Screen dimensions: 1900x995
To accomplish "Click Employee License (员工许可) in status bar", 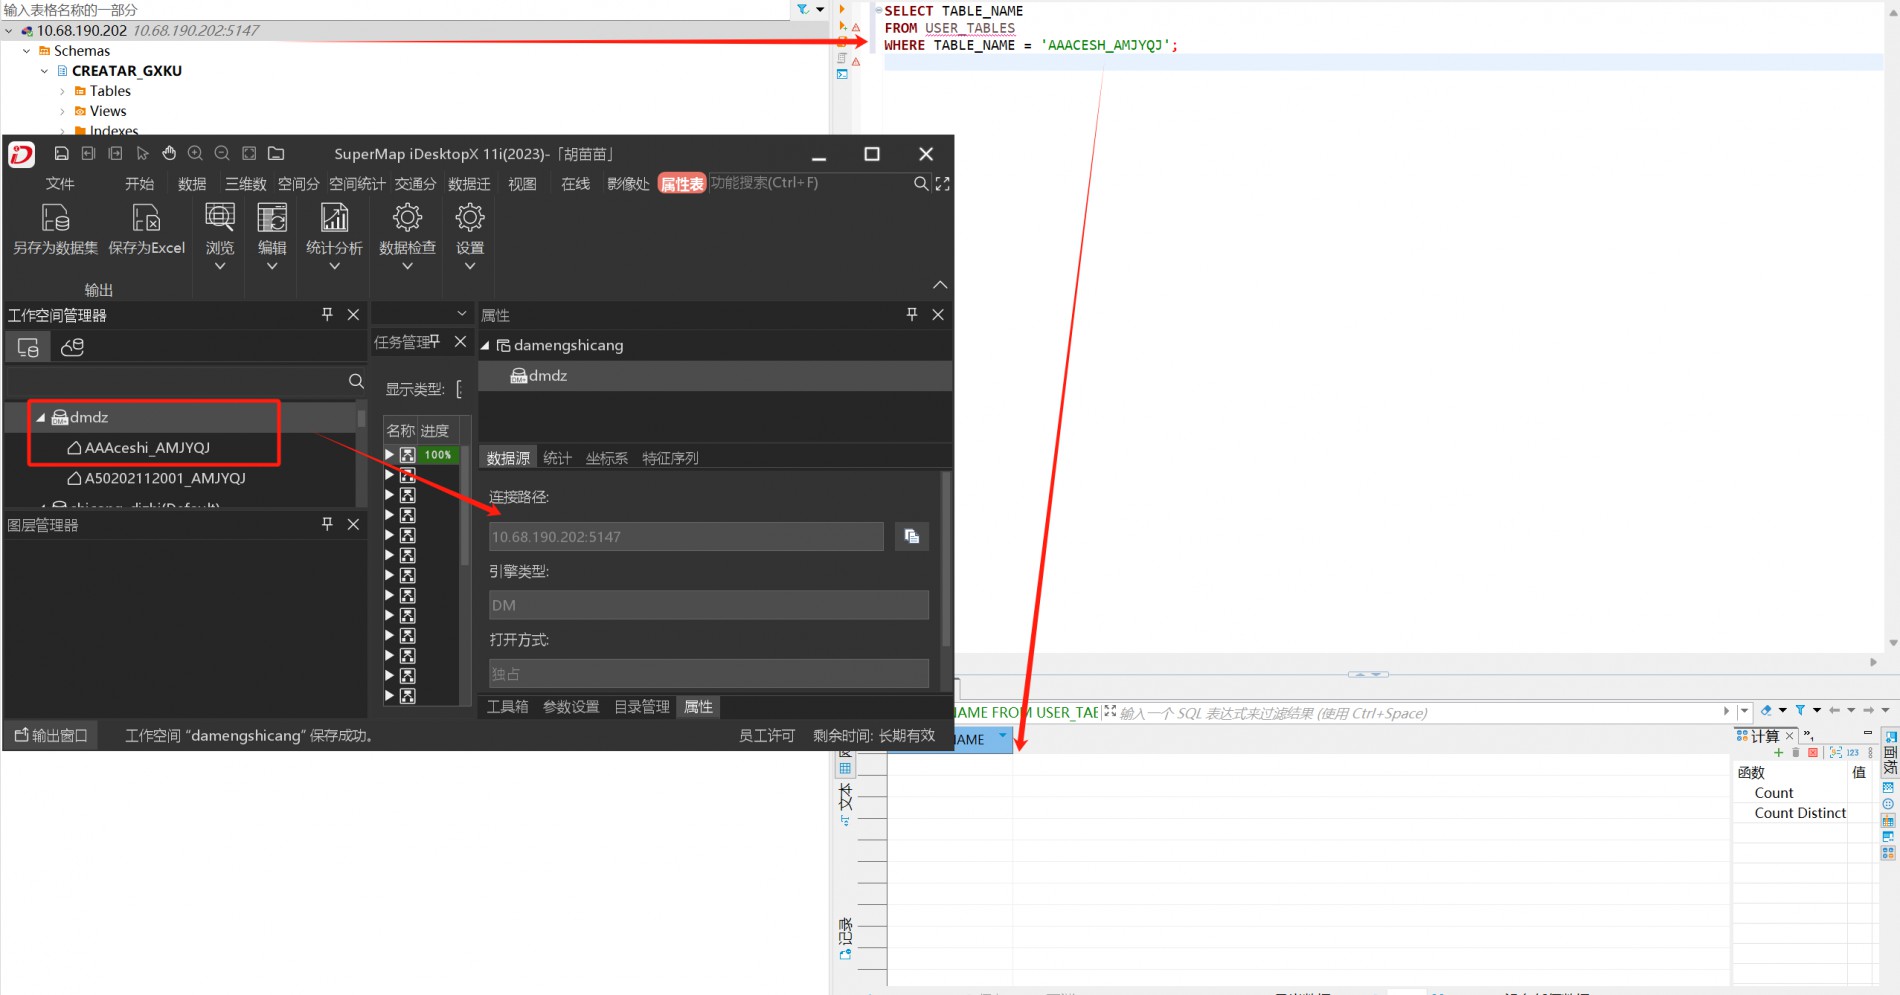I will [766, 735].
